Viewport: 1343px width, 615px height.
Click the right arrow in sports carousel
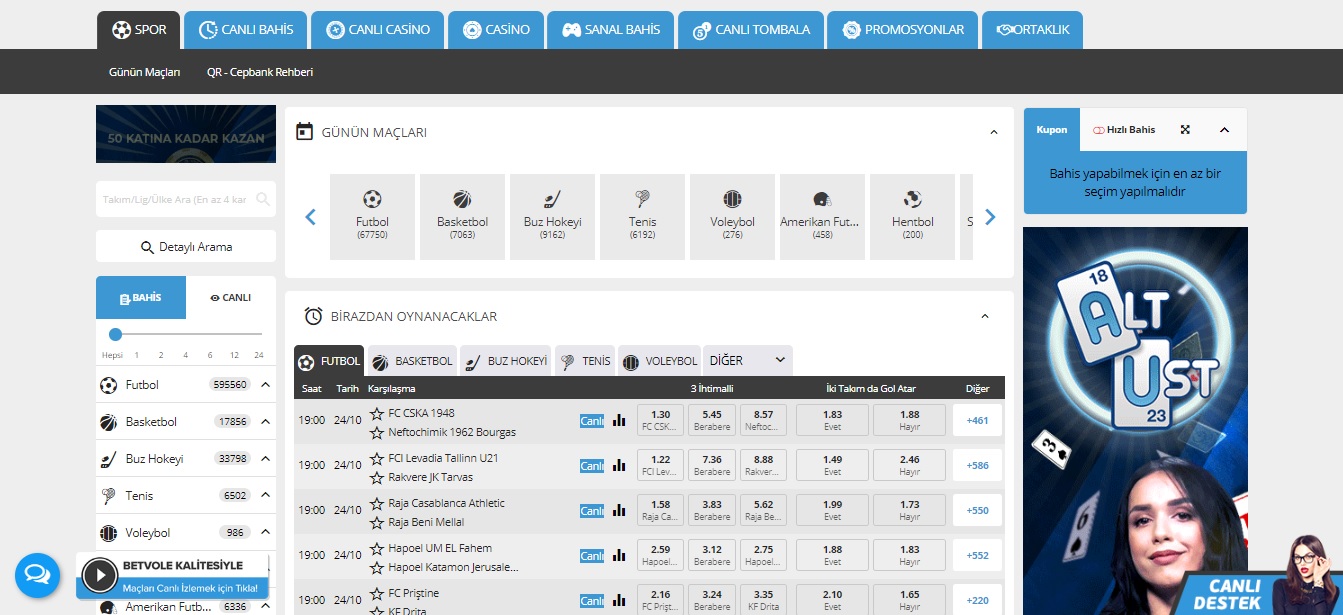(990, 217)
